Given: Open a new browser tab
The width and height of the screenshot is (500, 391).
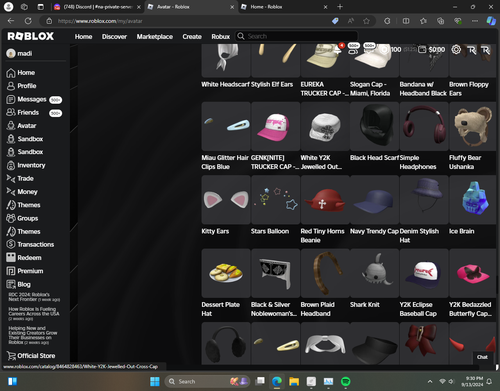Looking at the screenshot, I should [340, 7].
